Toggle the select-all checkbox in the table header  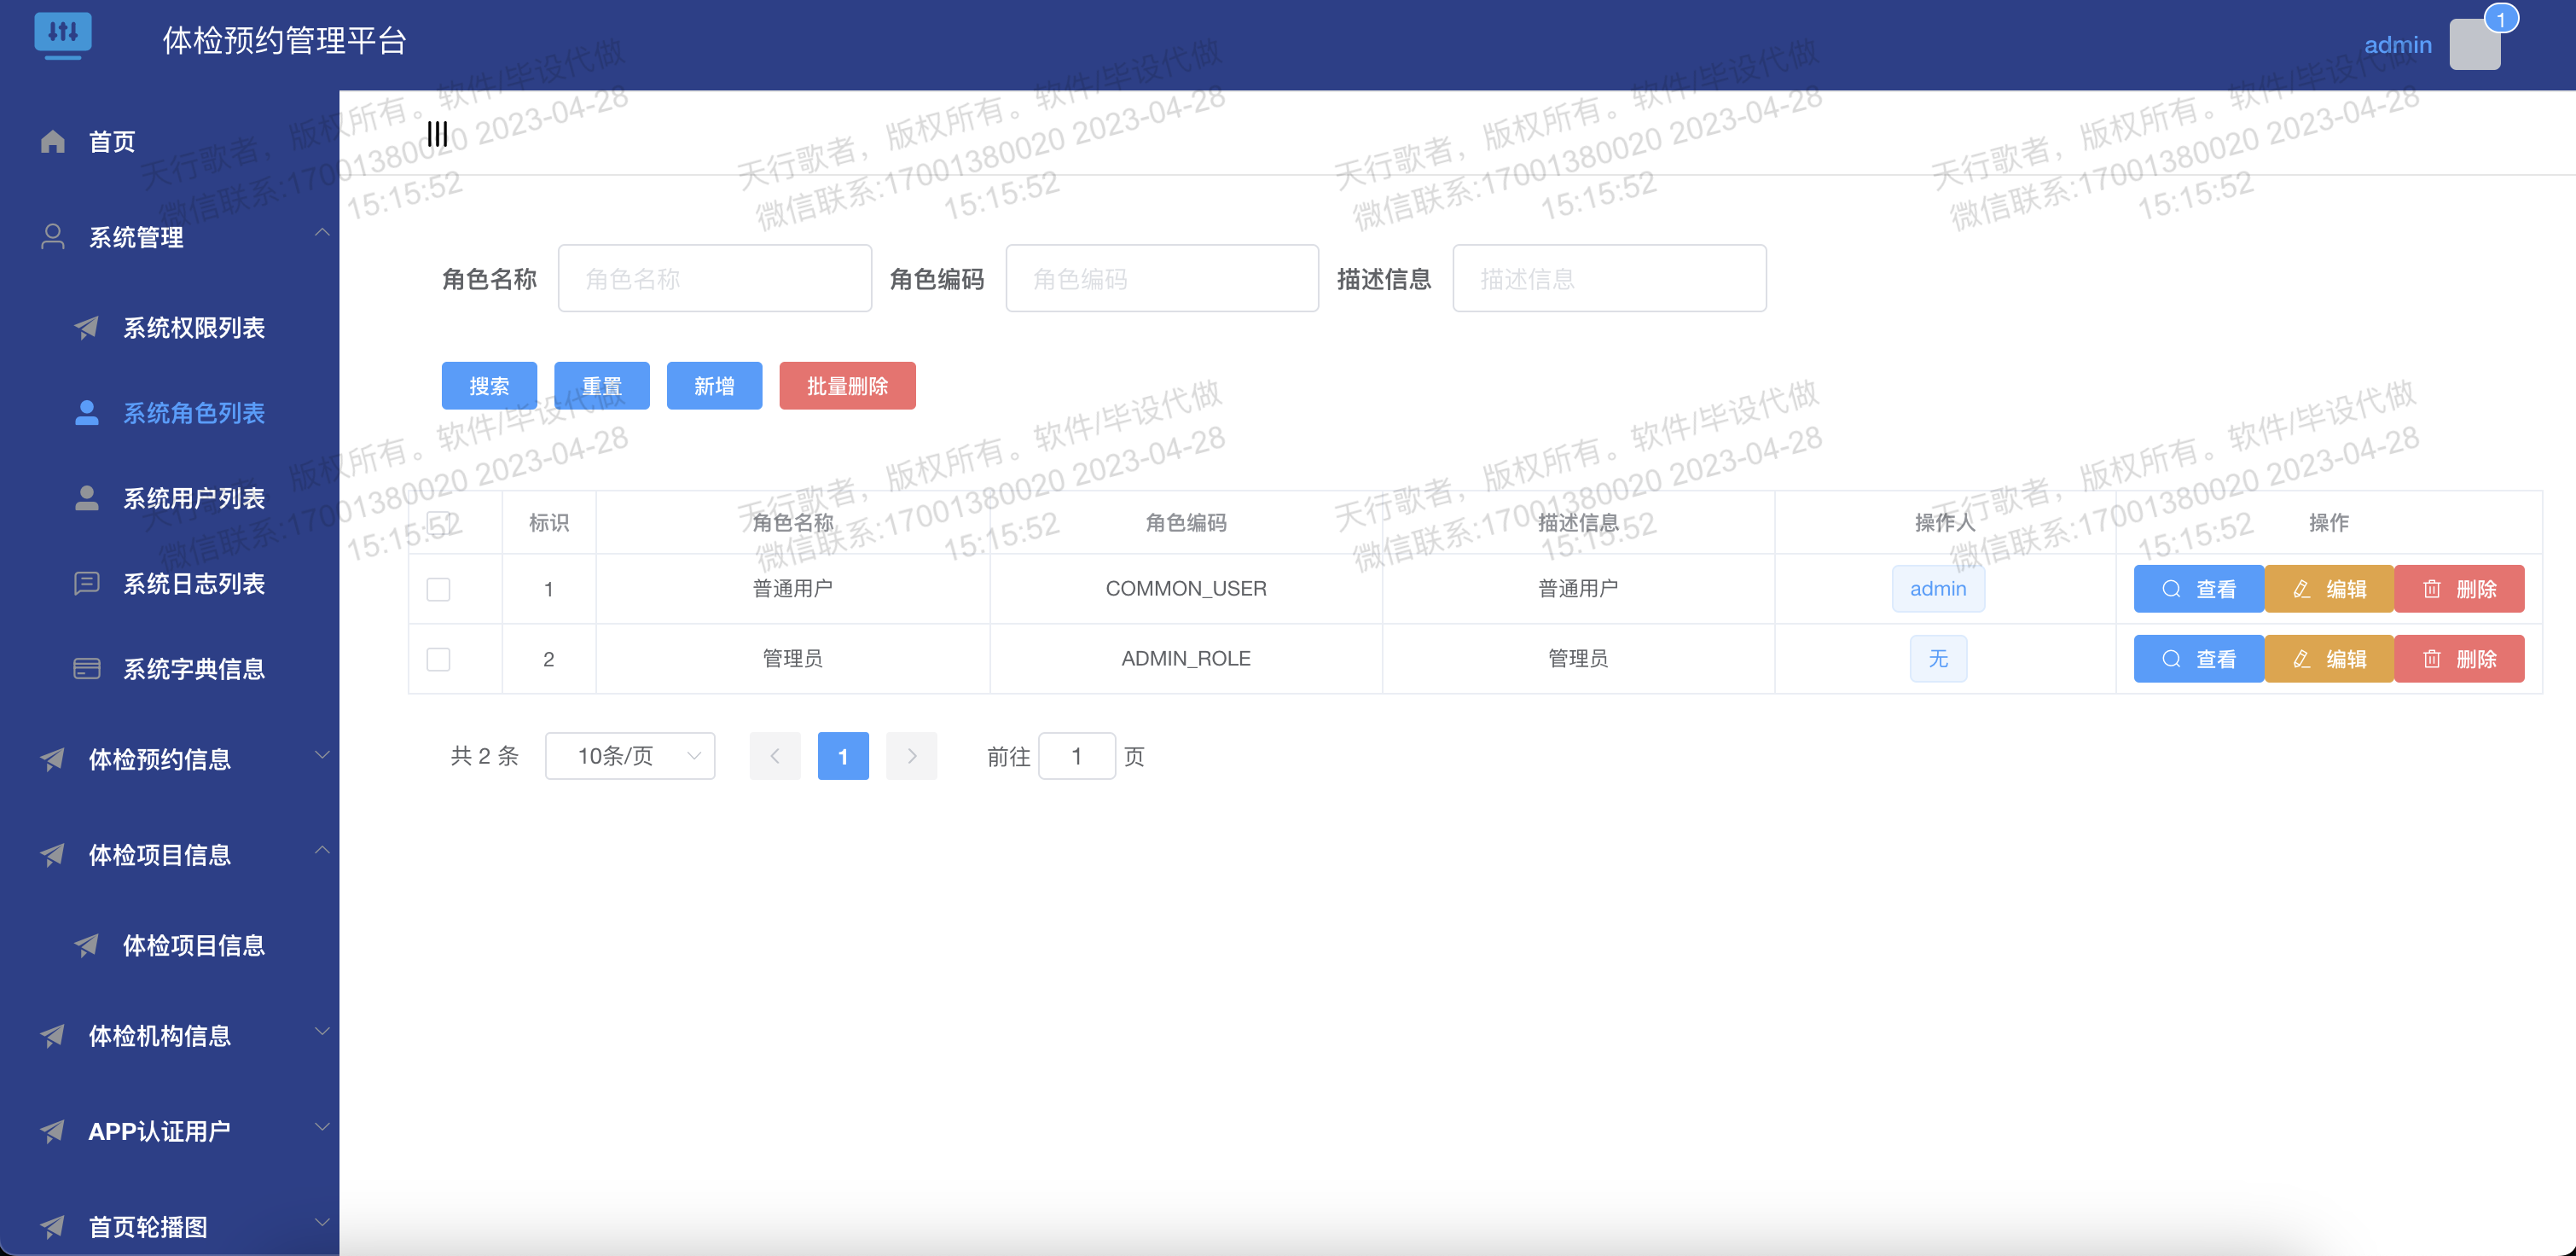[438, 522]
